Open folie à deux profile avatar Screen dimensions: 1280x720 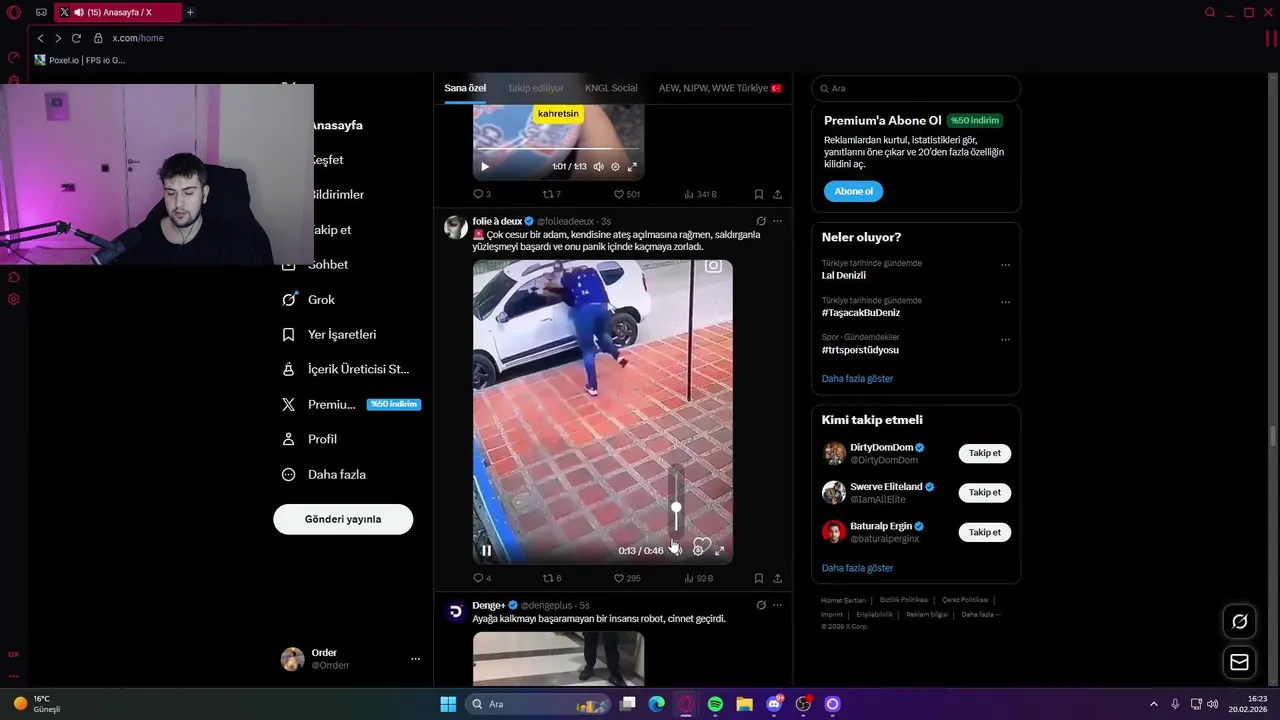pos(456,227)
